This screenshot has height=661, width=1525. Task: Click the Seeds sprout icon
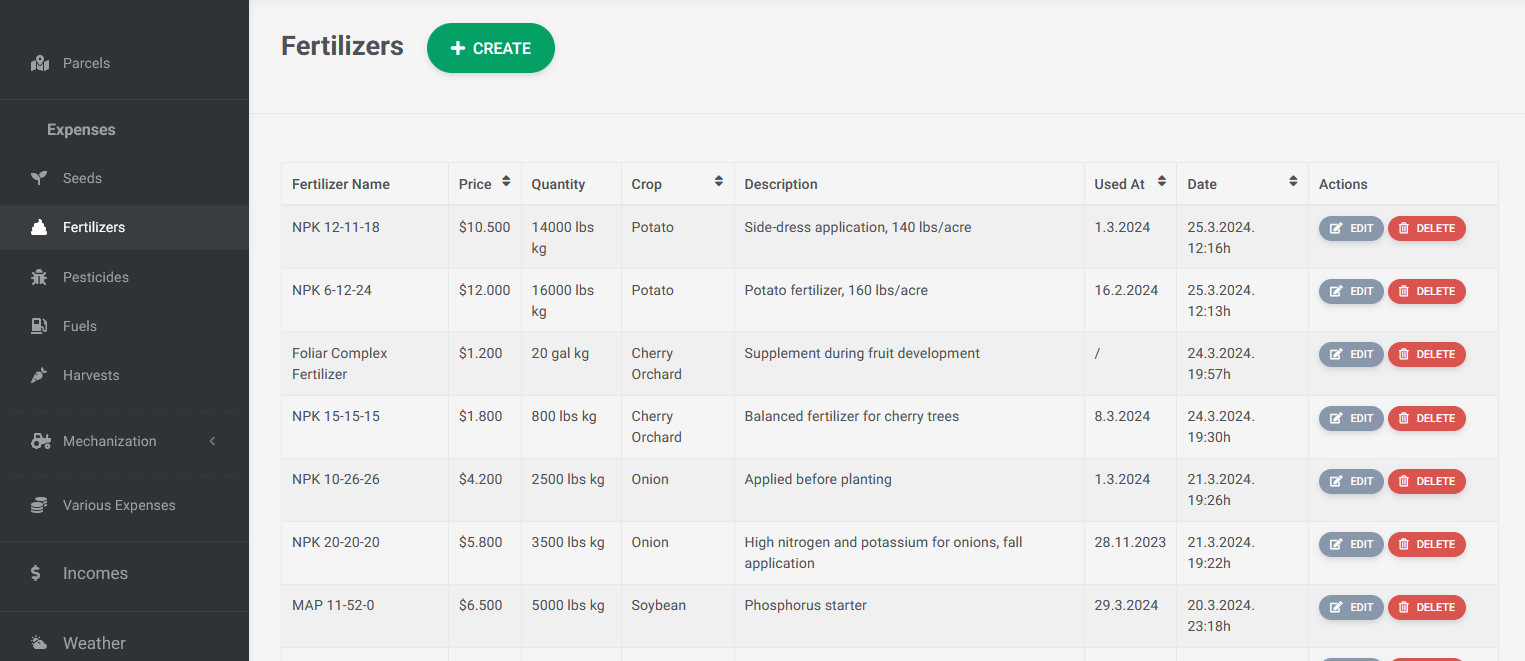[x=40, y=178]
